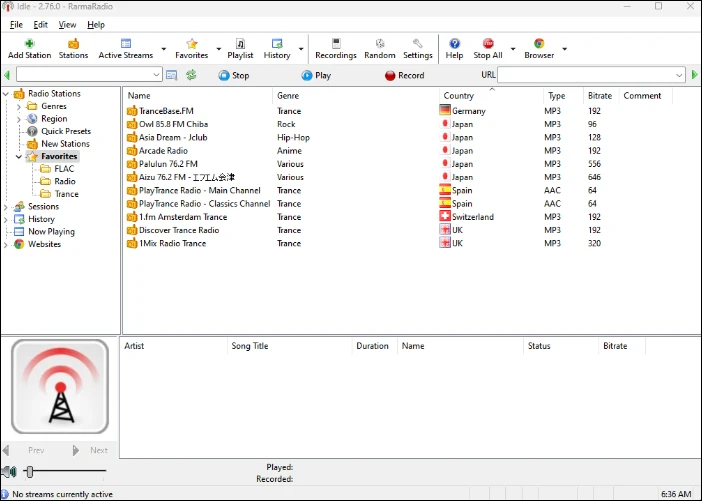The image size is (702, 501).
Task: Open the Help menu
Action: [96, 25]
